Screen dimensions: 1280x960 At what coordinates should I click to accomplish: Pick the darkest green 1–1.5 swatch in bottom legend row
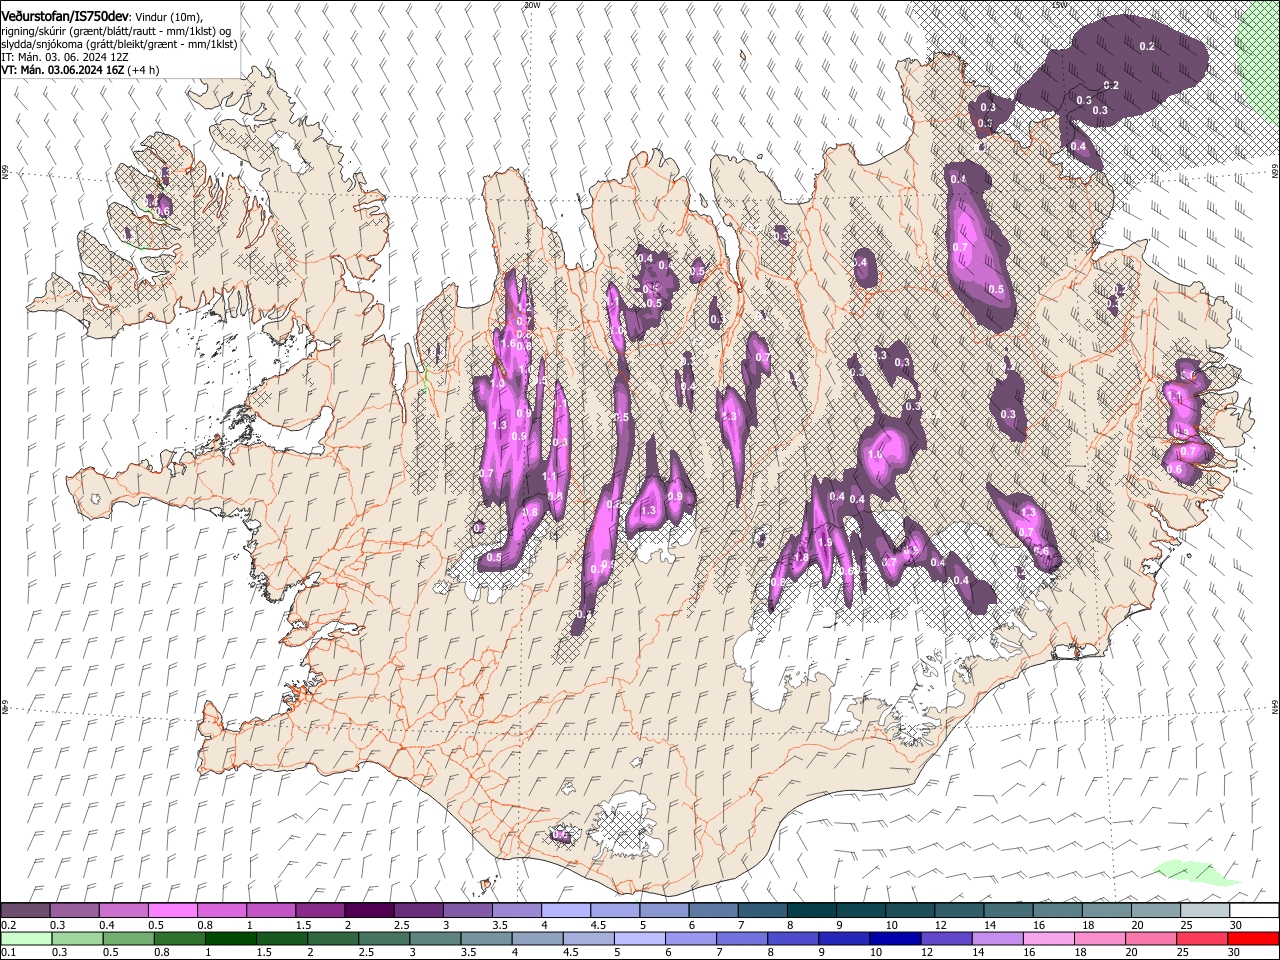coord(231,938)
